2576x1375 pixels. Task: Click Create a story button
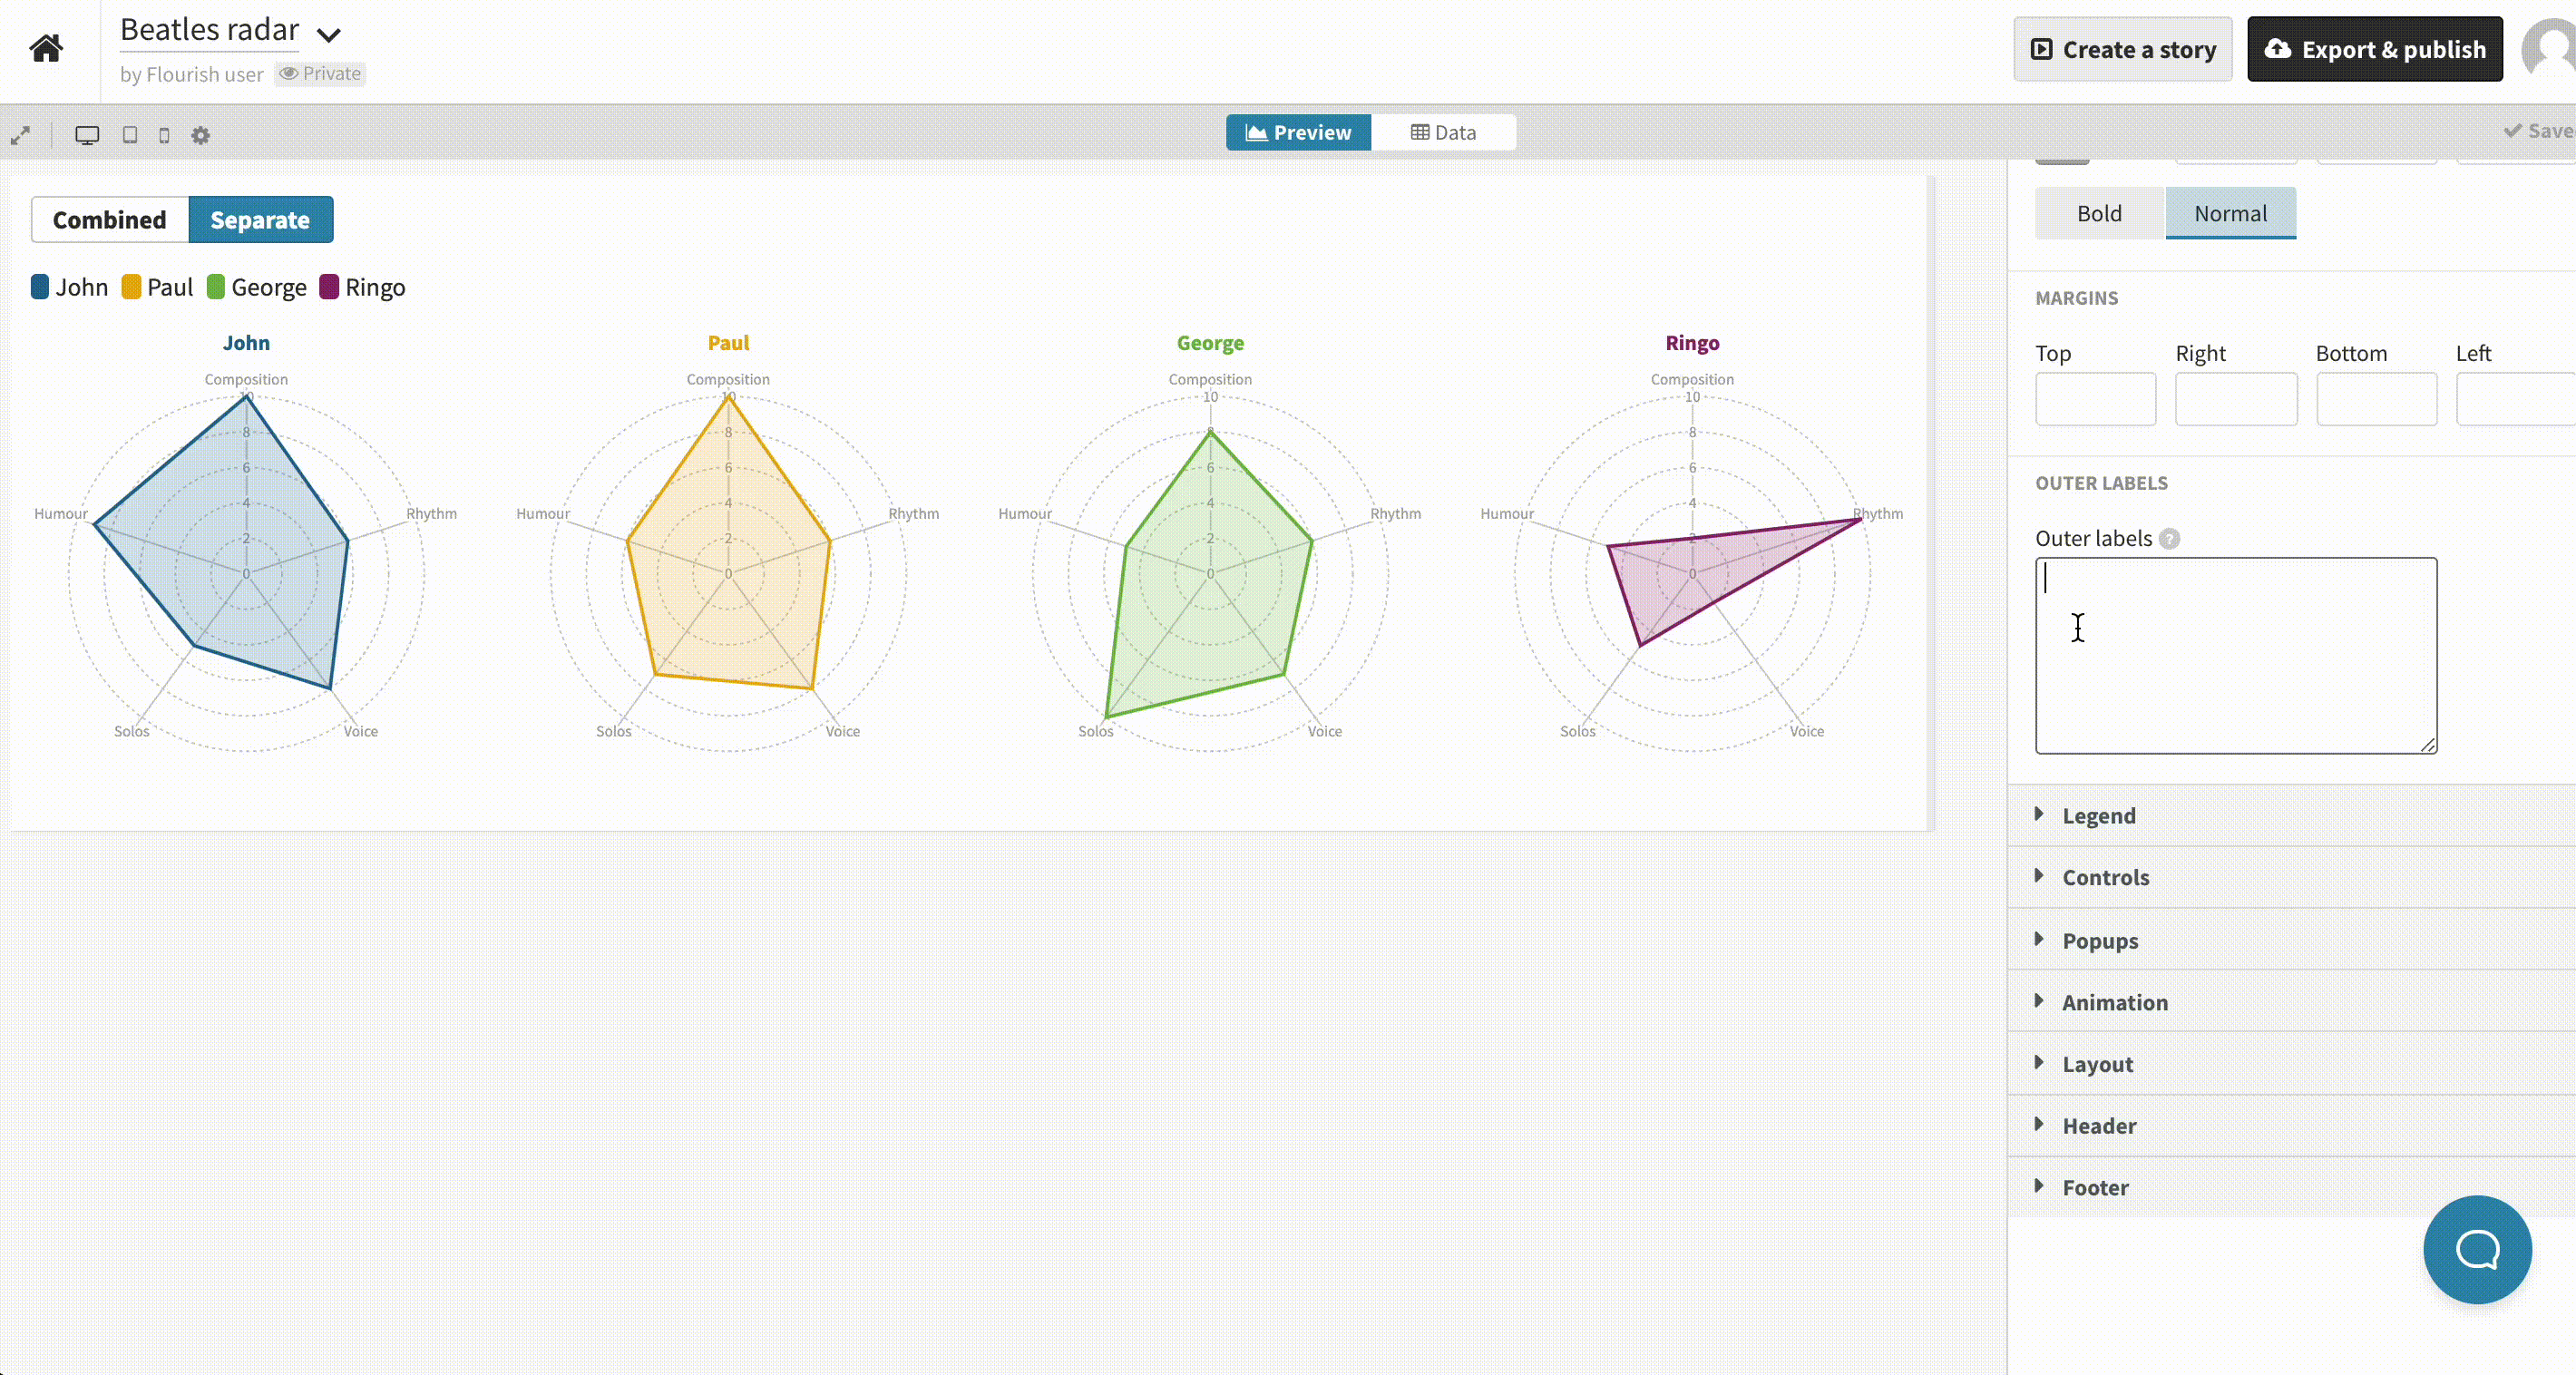[2122, 49]
